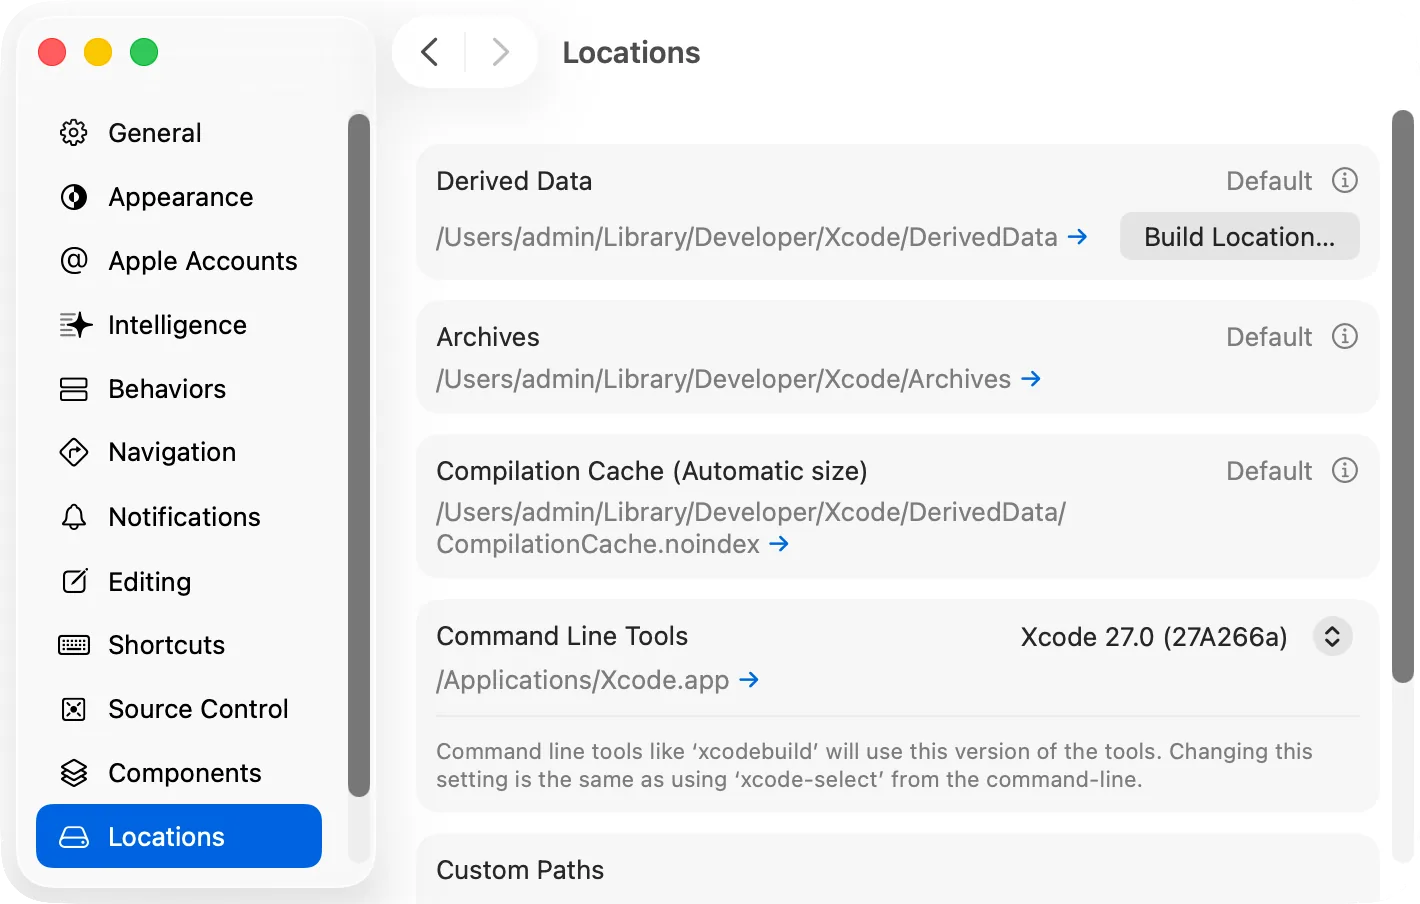Click the sidebar scrollbar
Screen dimensions: 1420x904
[x=359, y=455]
